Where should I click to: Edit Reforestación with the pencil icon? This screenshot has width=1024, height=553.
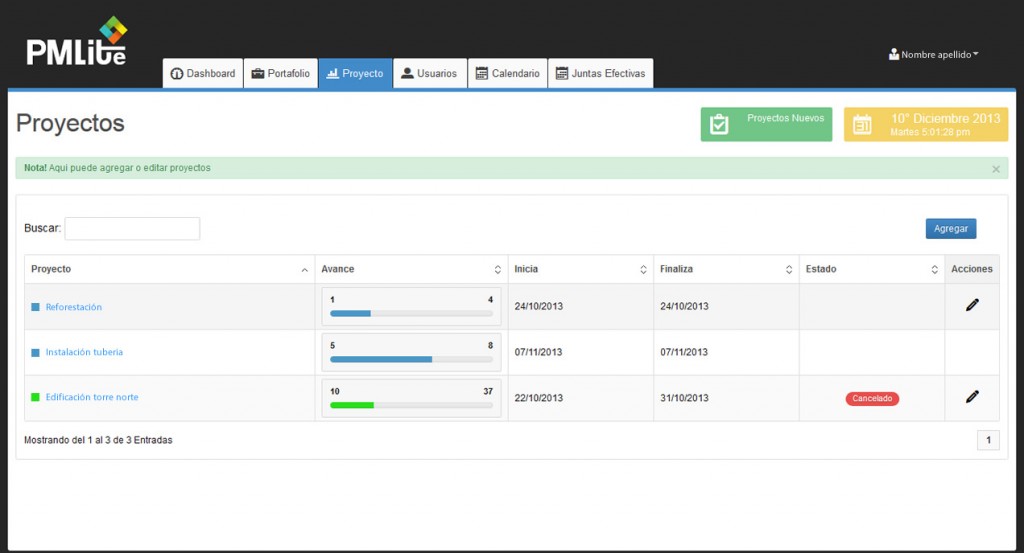point(972,305)
